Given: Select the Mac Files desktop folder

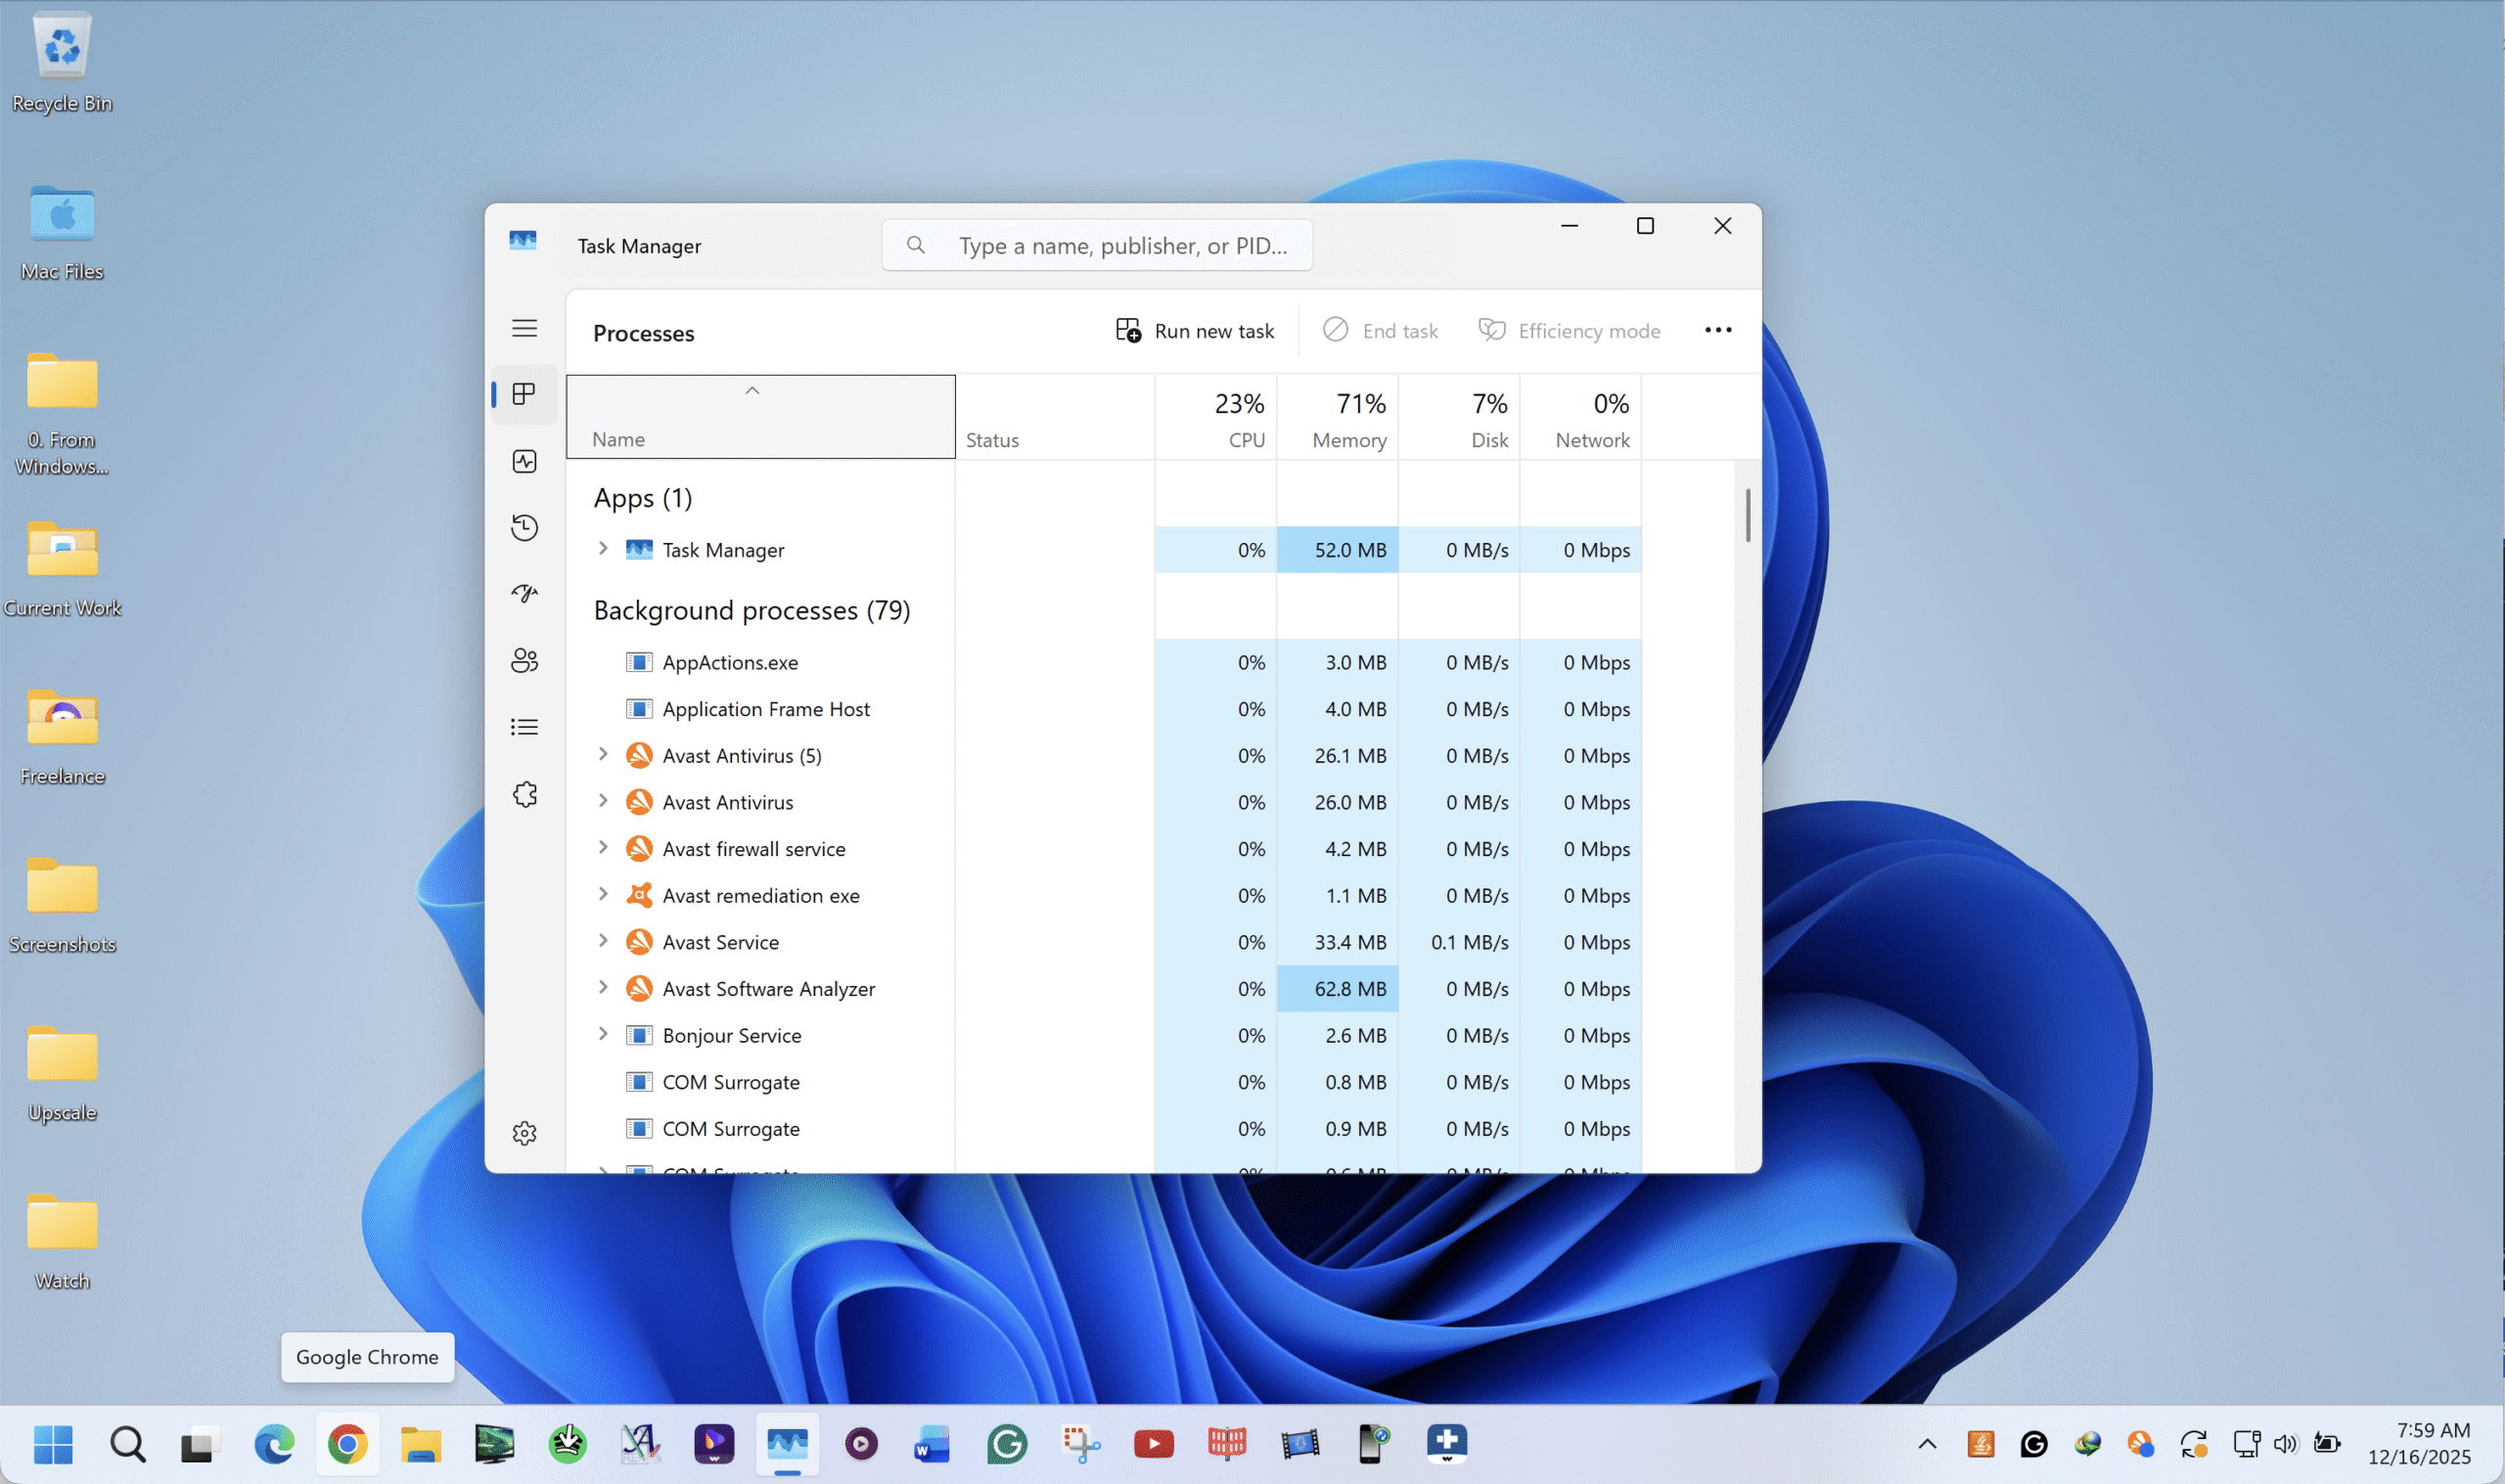Looking at the screenshot, I should [62, 232].
